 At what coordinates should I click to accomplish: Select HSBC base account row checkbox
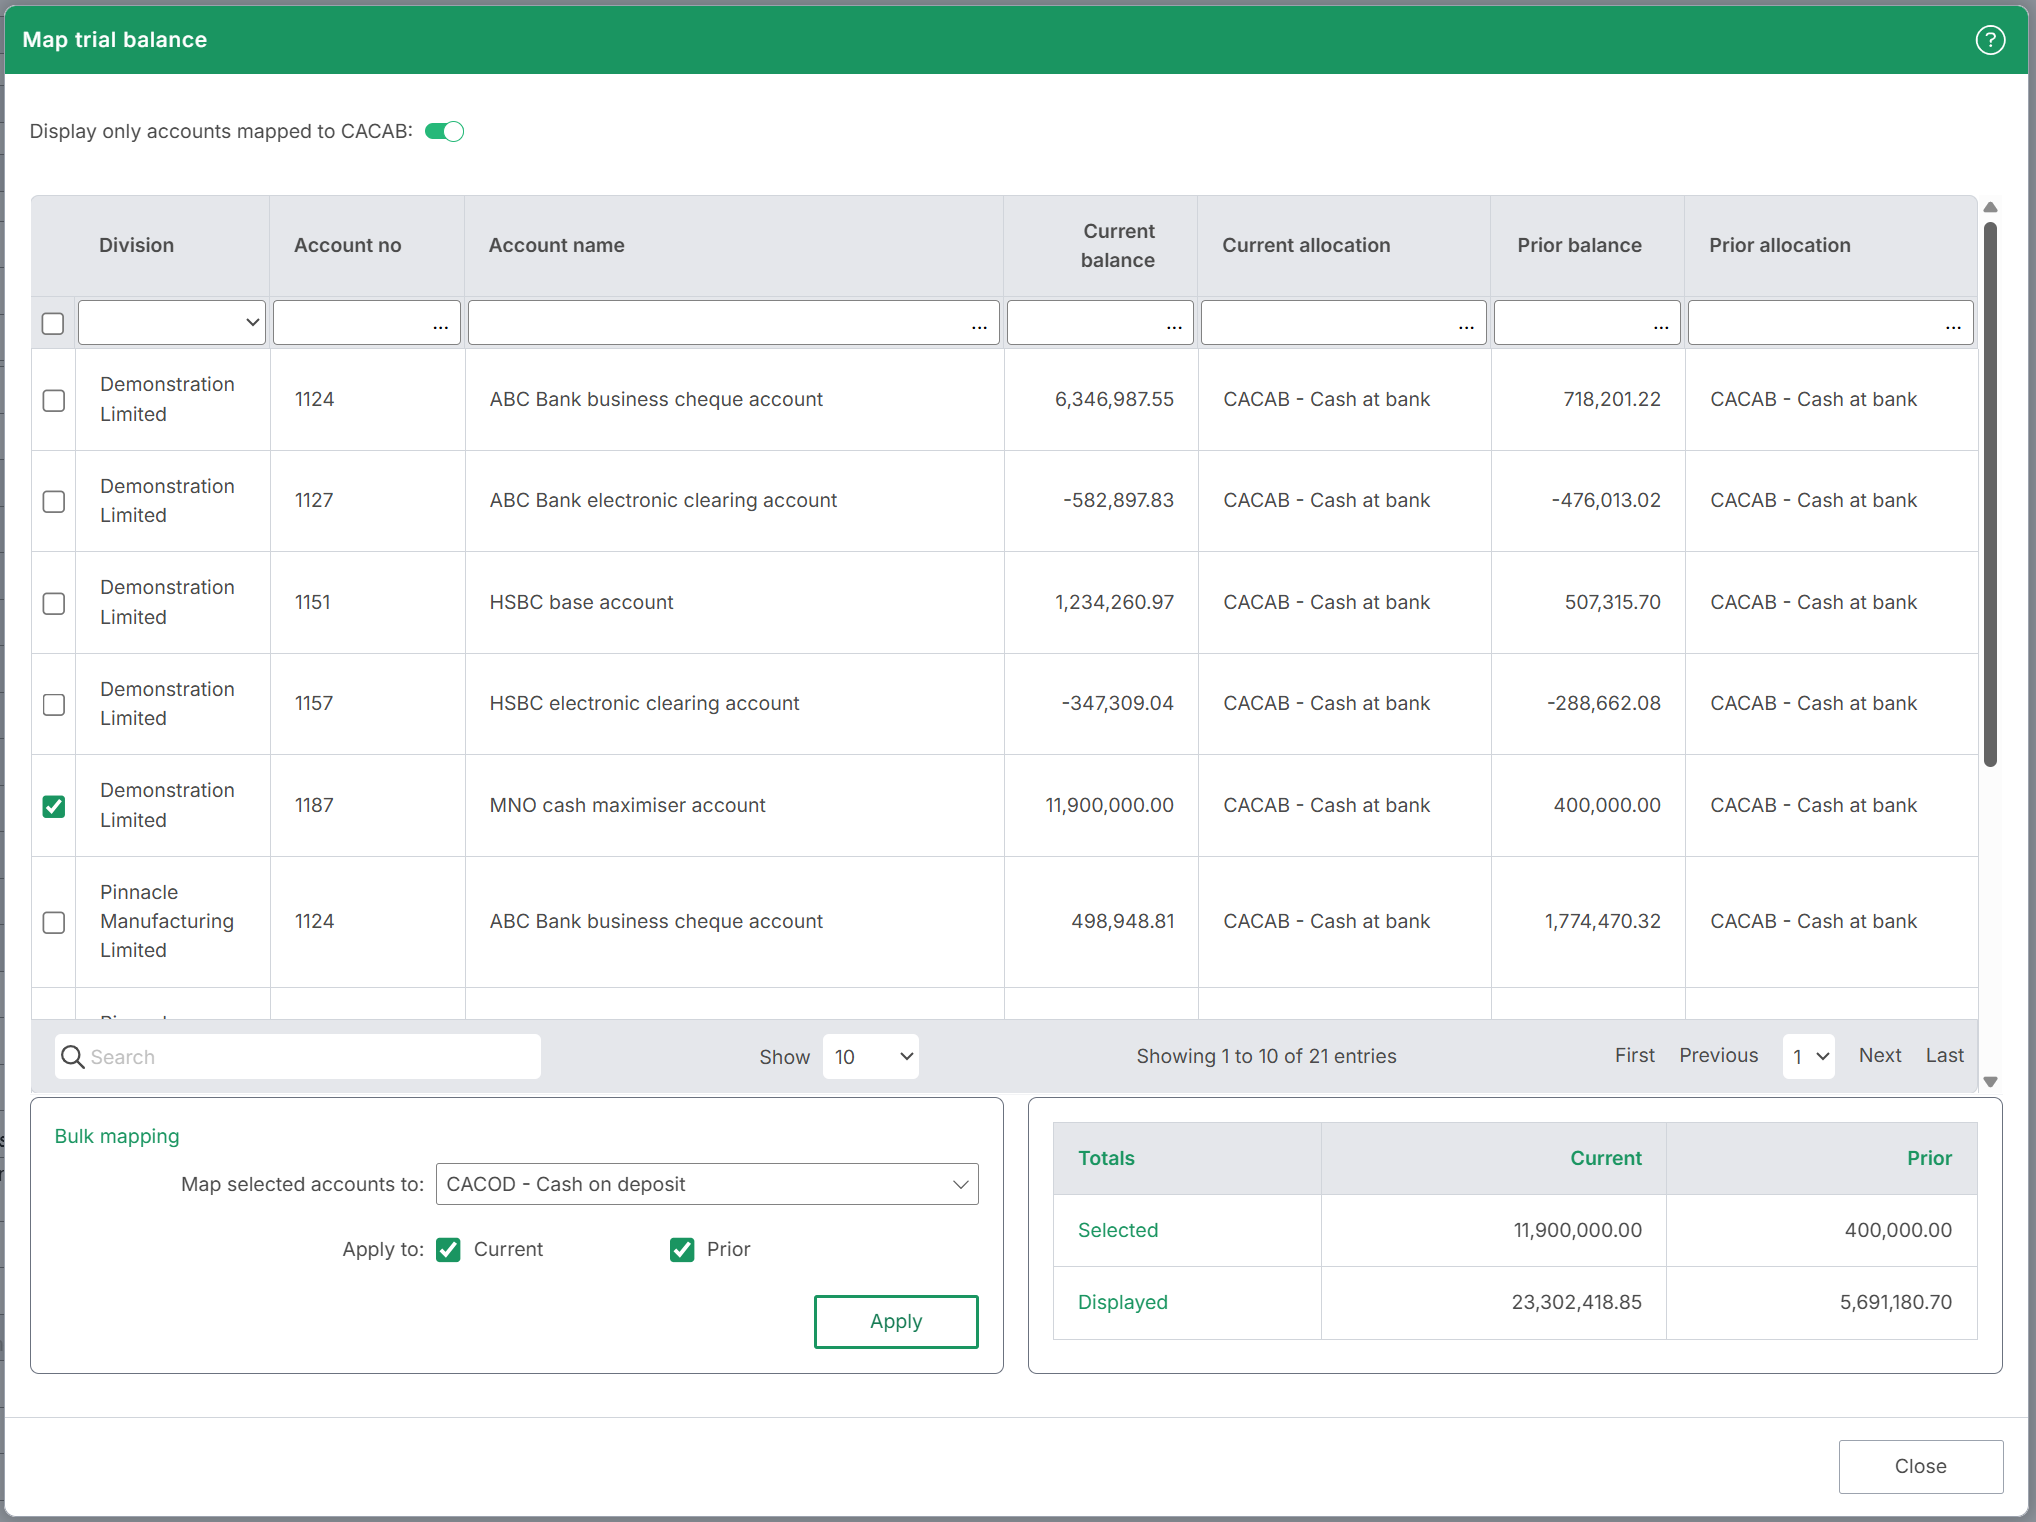pyautogui.click(x=54, y=603)
